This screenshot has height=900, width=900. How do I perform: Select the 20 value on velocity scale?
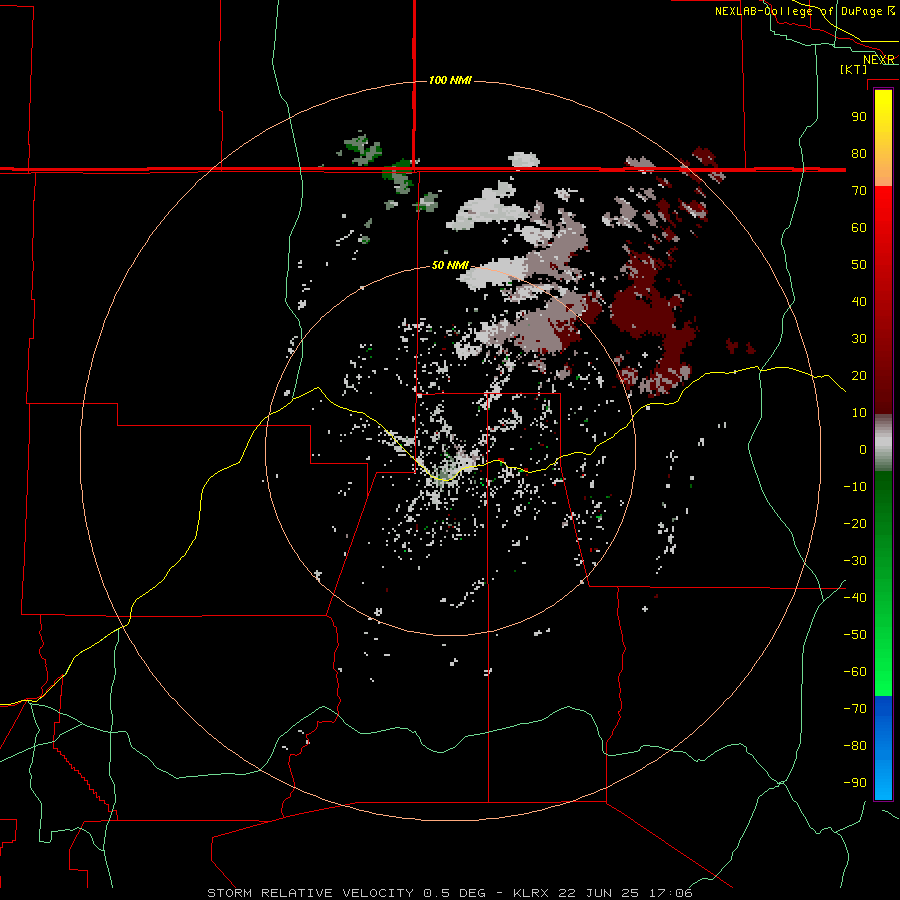click(859, 376)
